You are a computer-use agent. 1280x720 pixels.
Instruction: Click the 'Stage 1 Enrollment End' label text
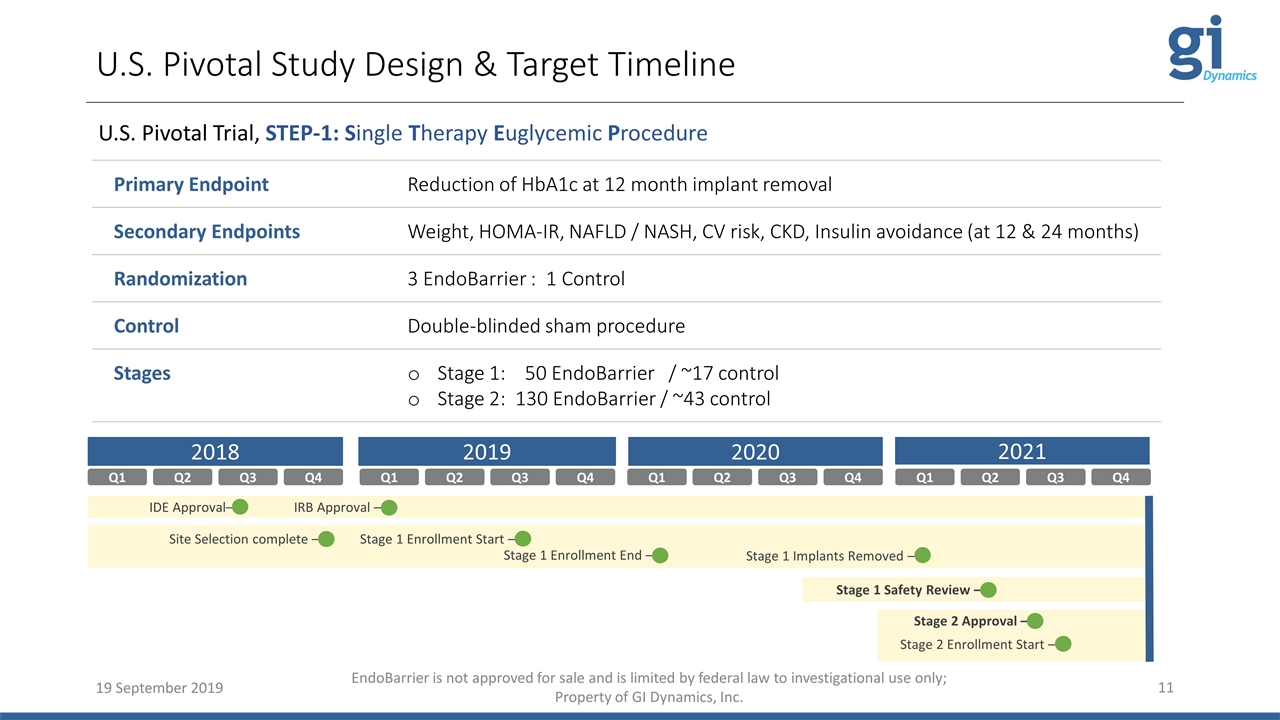coord(573,556)
